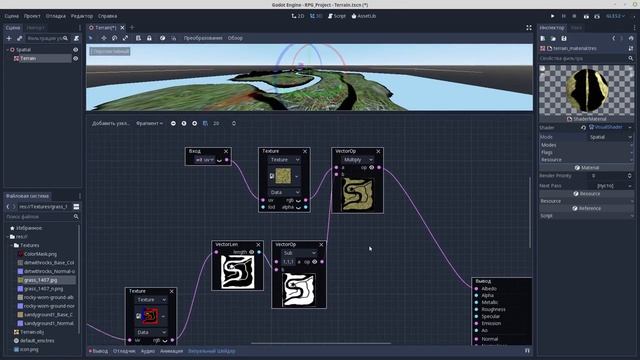This screenshot has height=360, width=640.
Task: Expand the Flags section in Inspector
Action: (586, 152)
